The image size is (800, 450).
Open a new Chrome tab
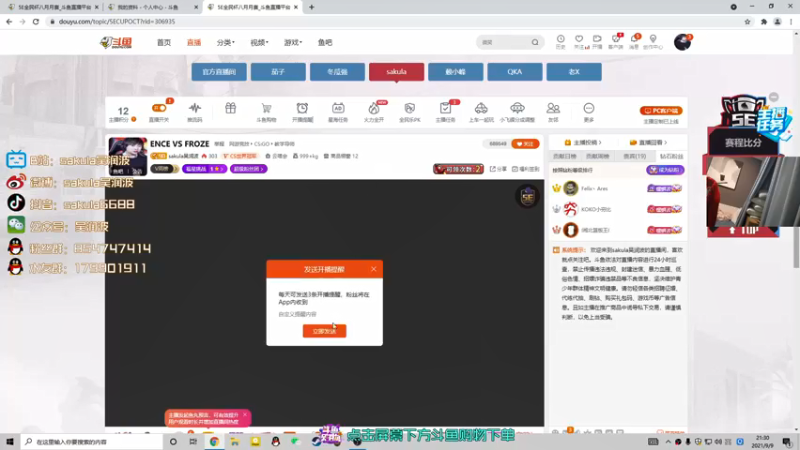(x=311, y=7)
